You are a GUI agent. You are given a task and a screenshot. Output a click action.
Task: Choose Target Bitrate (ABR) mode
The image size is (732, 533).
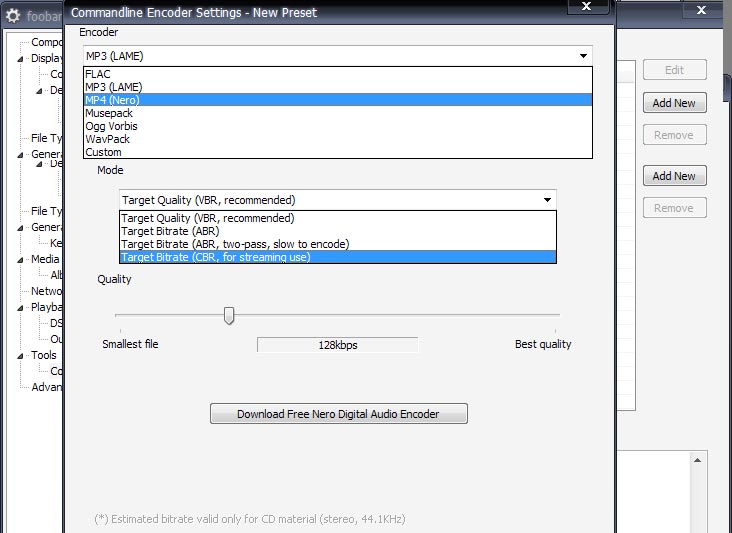point(338,231)
